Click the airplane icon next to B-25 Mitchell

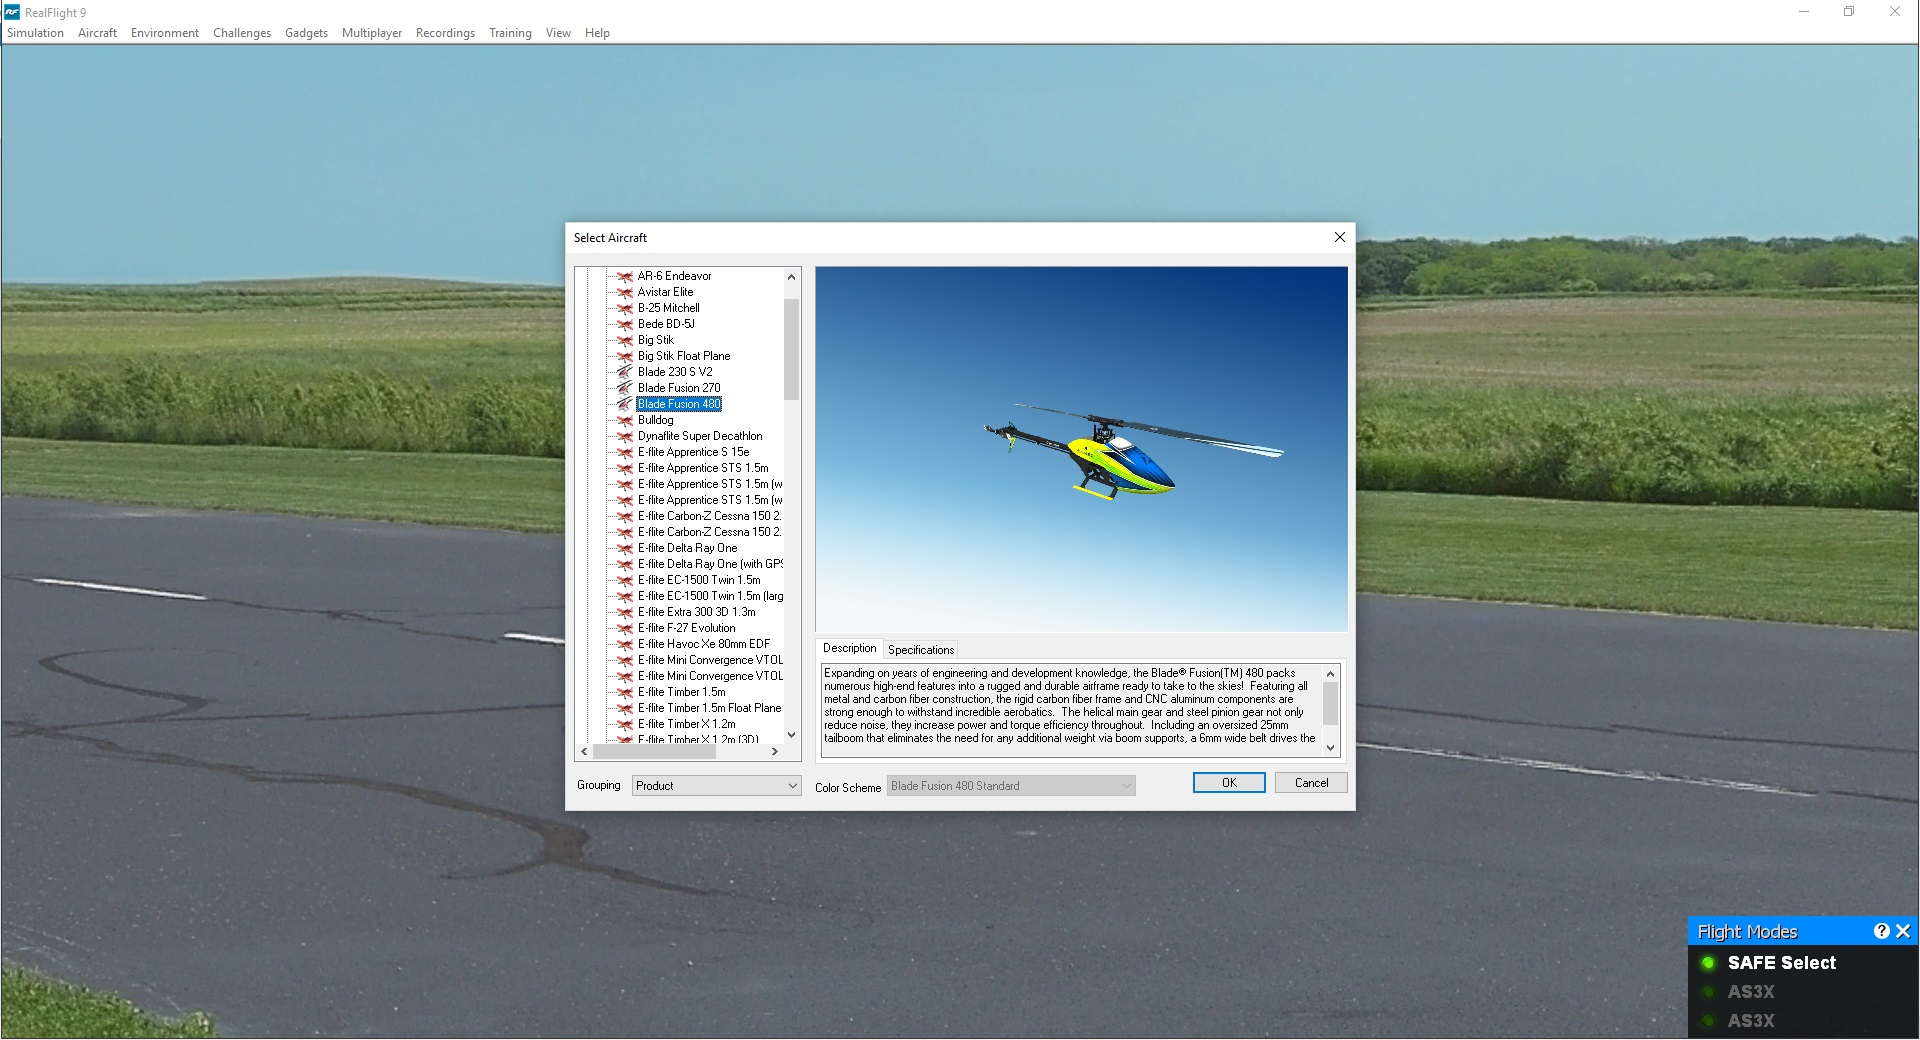625,308
